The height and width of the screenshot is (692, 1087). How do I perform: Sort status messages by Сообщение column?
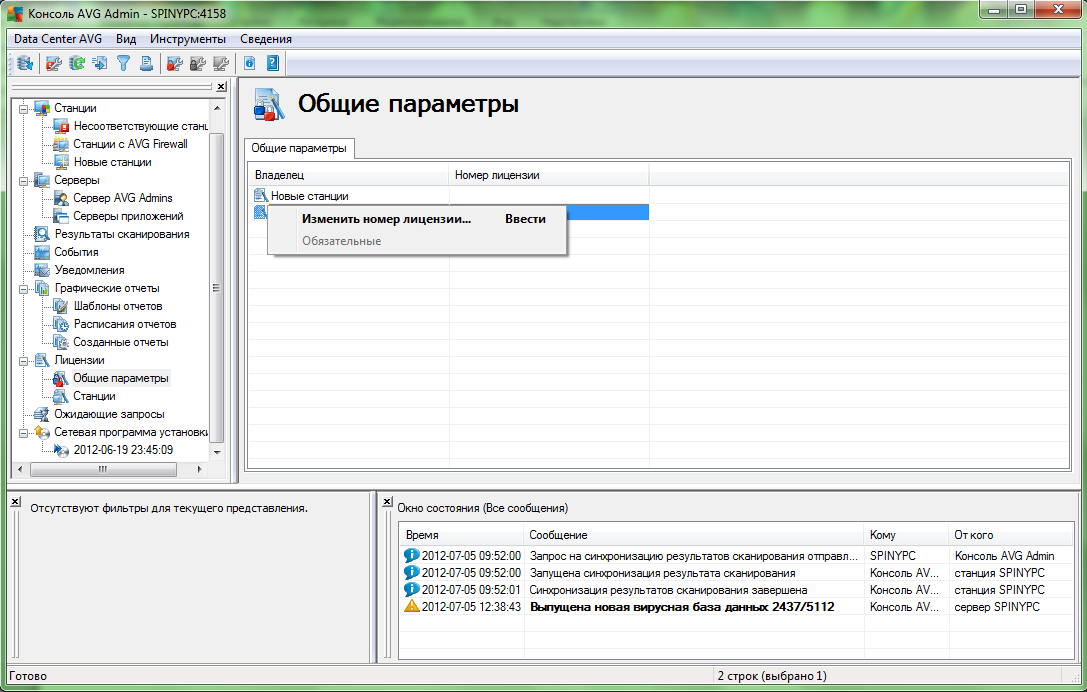(694, 535)
